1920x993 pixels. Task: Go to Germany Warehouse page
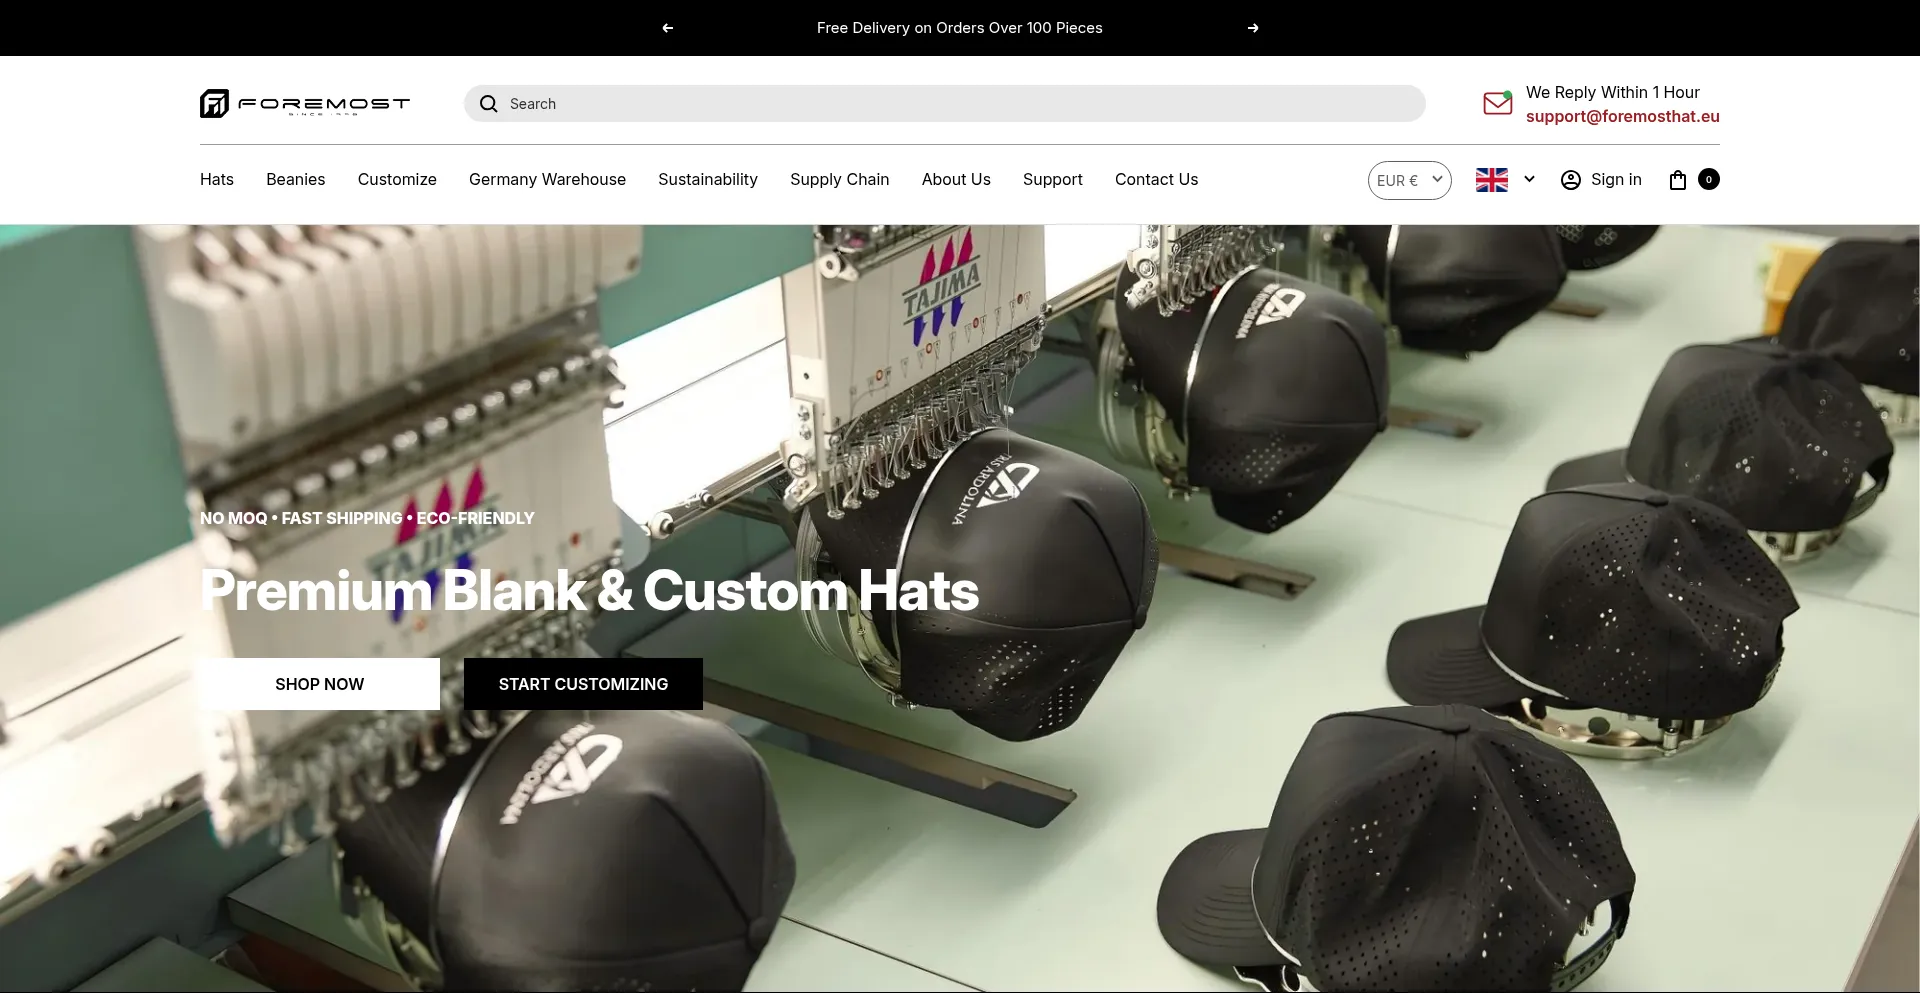pyautogui.click(x=547, y=180)
